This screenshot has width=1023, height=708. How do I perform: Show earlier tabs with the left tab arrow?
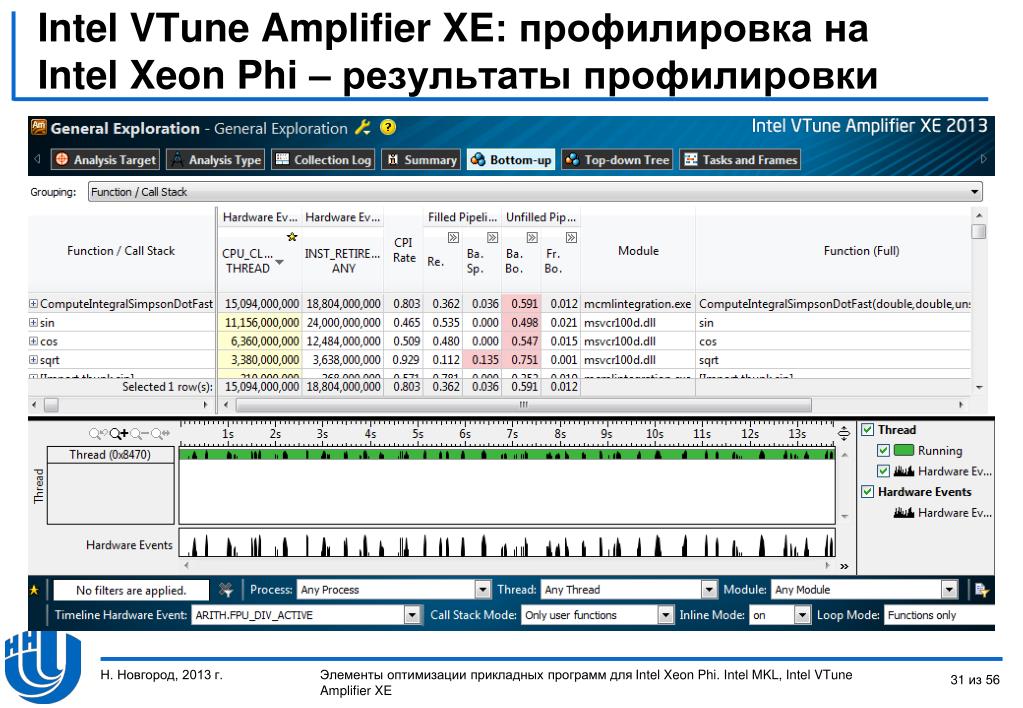[37, 159]
